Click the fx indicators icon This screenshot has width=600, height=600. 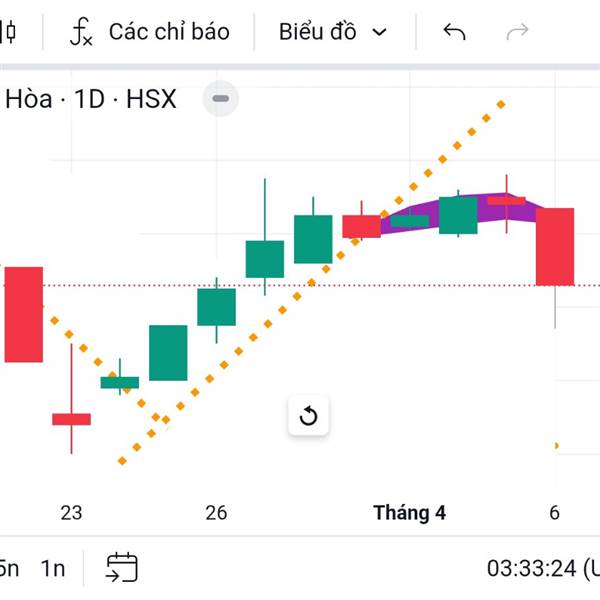81,32
